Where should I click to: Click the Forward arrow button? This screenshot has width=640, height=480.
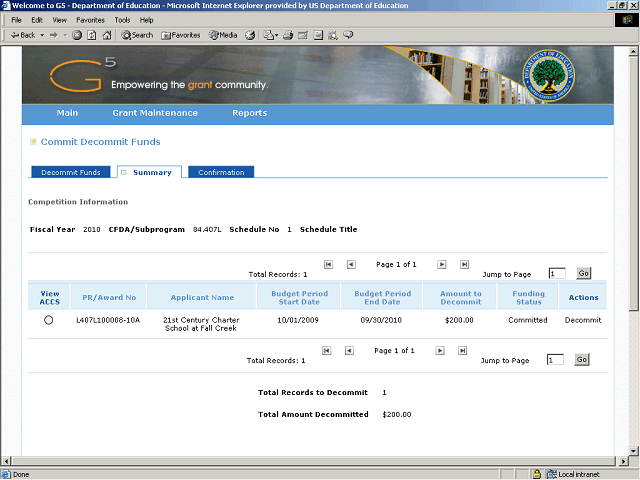[53, 35]
